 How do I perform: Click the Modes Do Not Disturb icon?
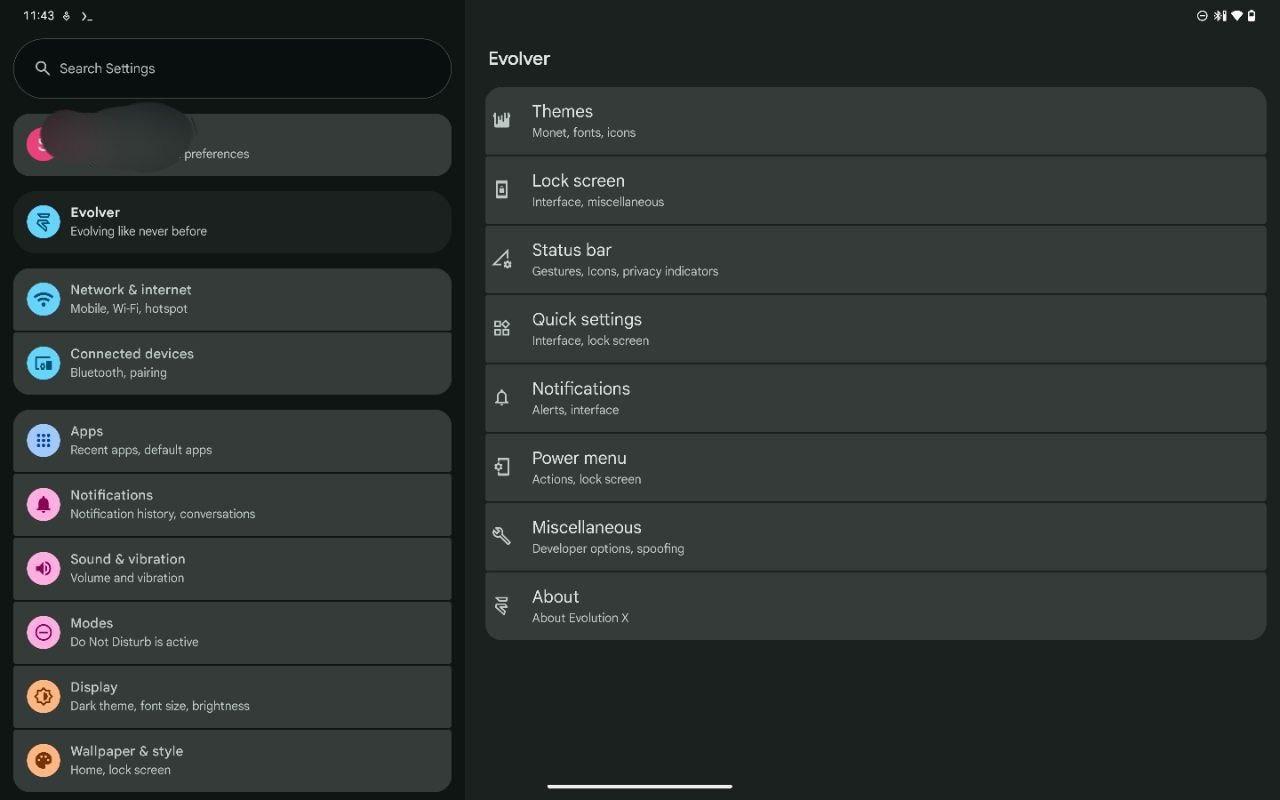point(43,632)
